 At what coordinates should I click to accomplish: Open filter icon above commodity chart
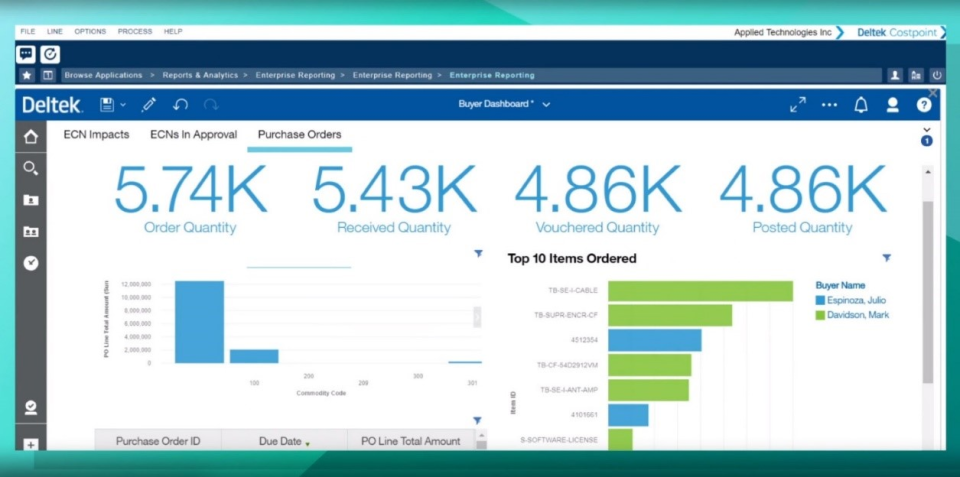[478, 254]
